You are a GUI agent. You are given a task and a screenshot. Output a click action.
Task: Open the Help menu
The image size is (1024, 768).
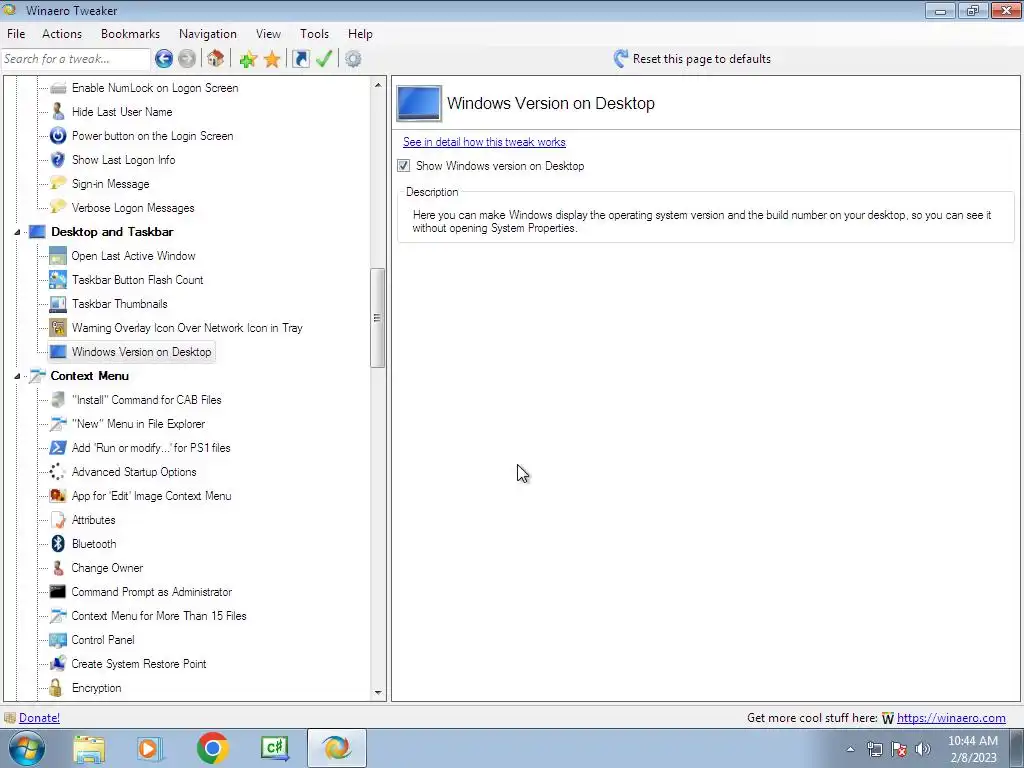(x=360, y=34)
